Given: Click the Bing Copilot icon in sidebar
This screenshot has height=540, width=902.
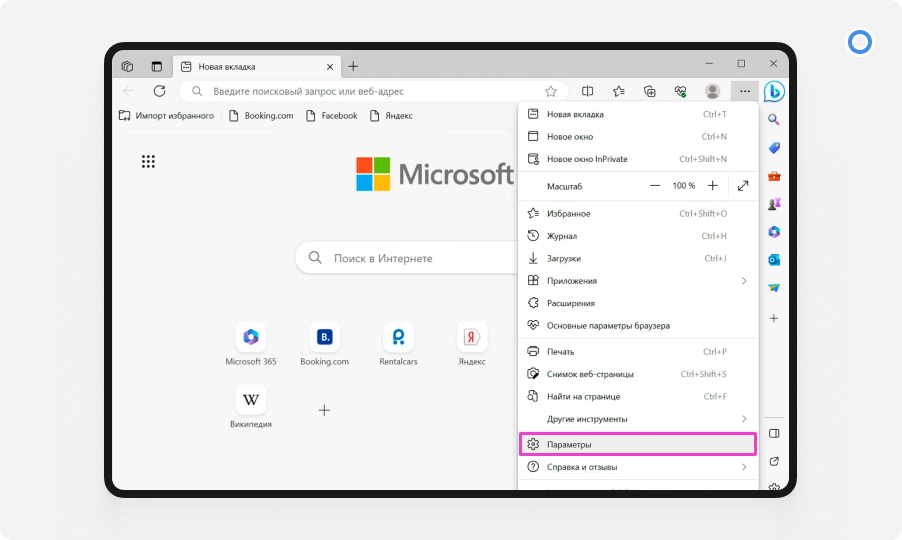Looking at the screenshot, I should pyautogui.click(x=773, y=91).
